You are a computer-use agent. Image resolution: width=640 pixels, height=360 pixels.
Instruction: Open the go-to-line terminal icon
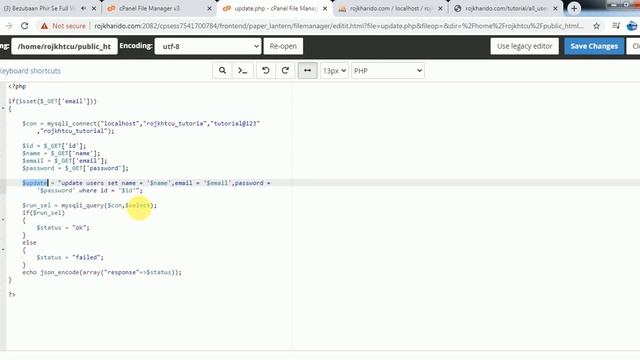(x=243, y=71)
